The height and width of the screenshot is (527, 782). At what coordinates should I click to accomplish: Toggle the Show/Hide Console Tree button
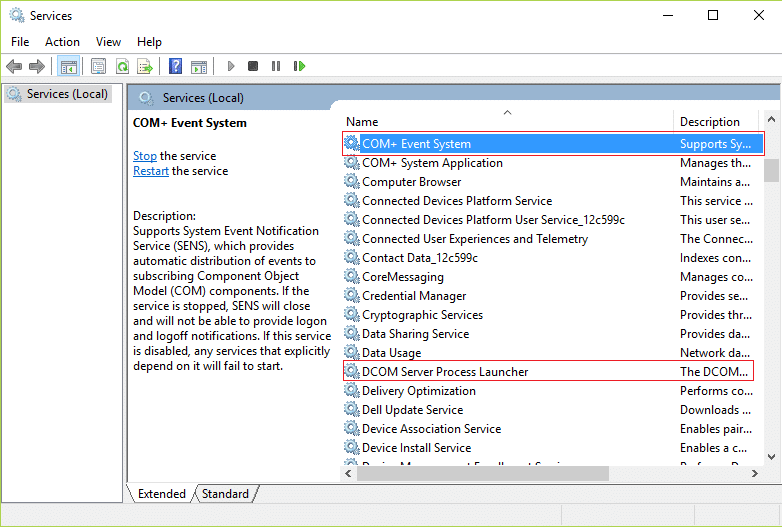[x=69, y=67]
